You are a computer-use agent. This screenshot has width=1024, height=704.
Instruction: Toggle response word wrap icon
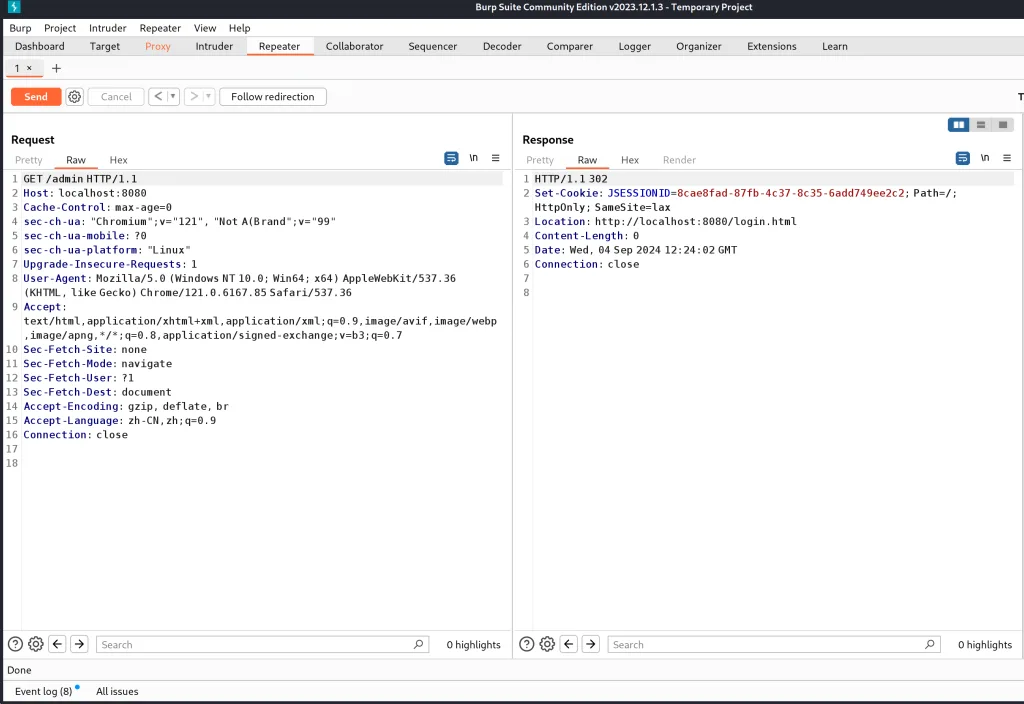pyautogui.click(x=963, y=158)
